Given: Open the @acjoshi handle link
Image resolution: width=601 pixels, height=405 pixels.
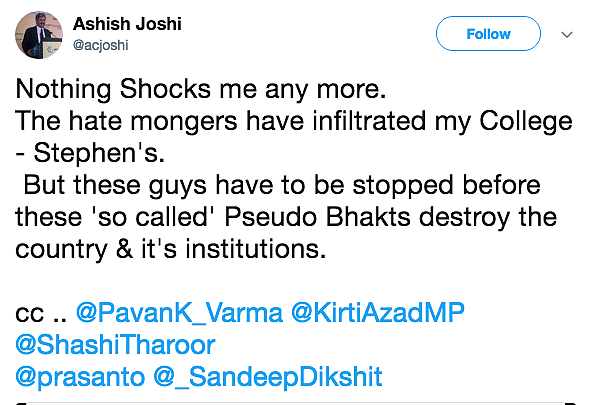Looking at the screenshot, I should (100, 45).
